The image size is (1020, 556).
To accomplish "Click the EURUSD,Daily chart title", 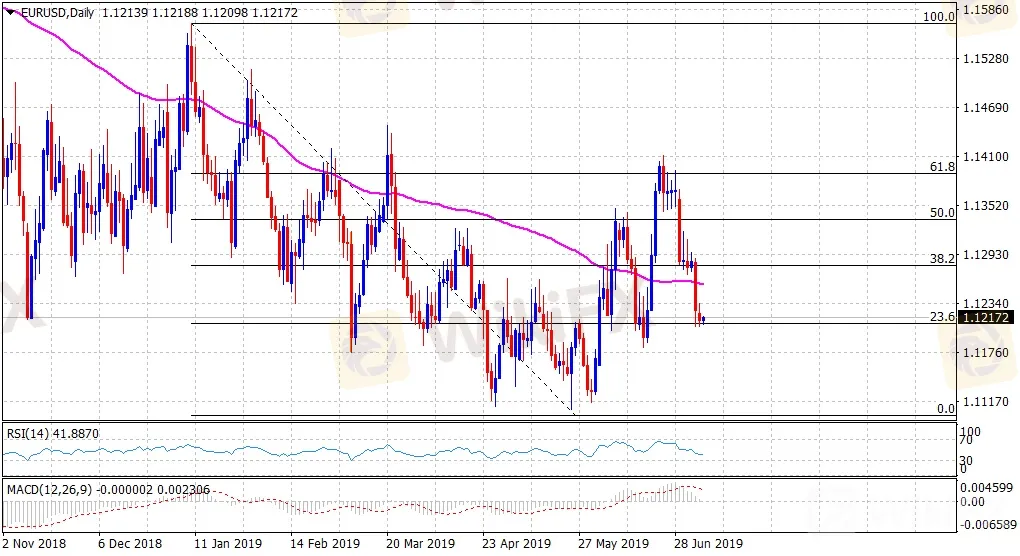I will 56,10.
